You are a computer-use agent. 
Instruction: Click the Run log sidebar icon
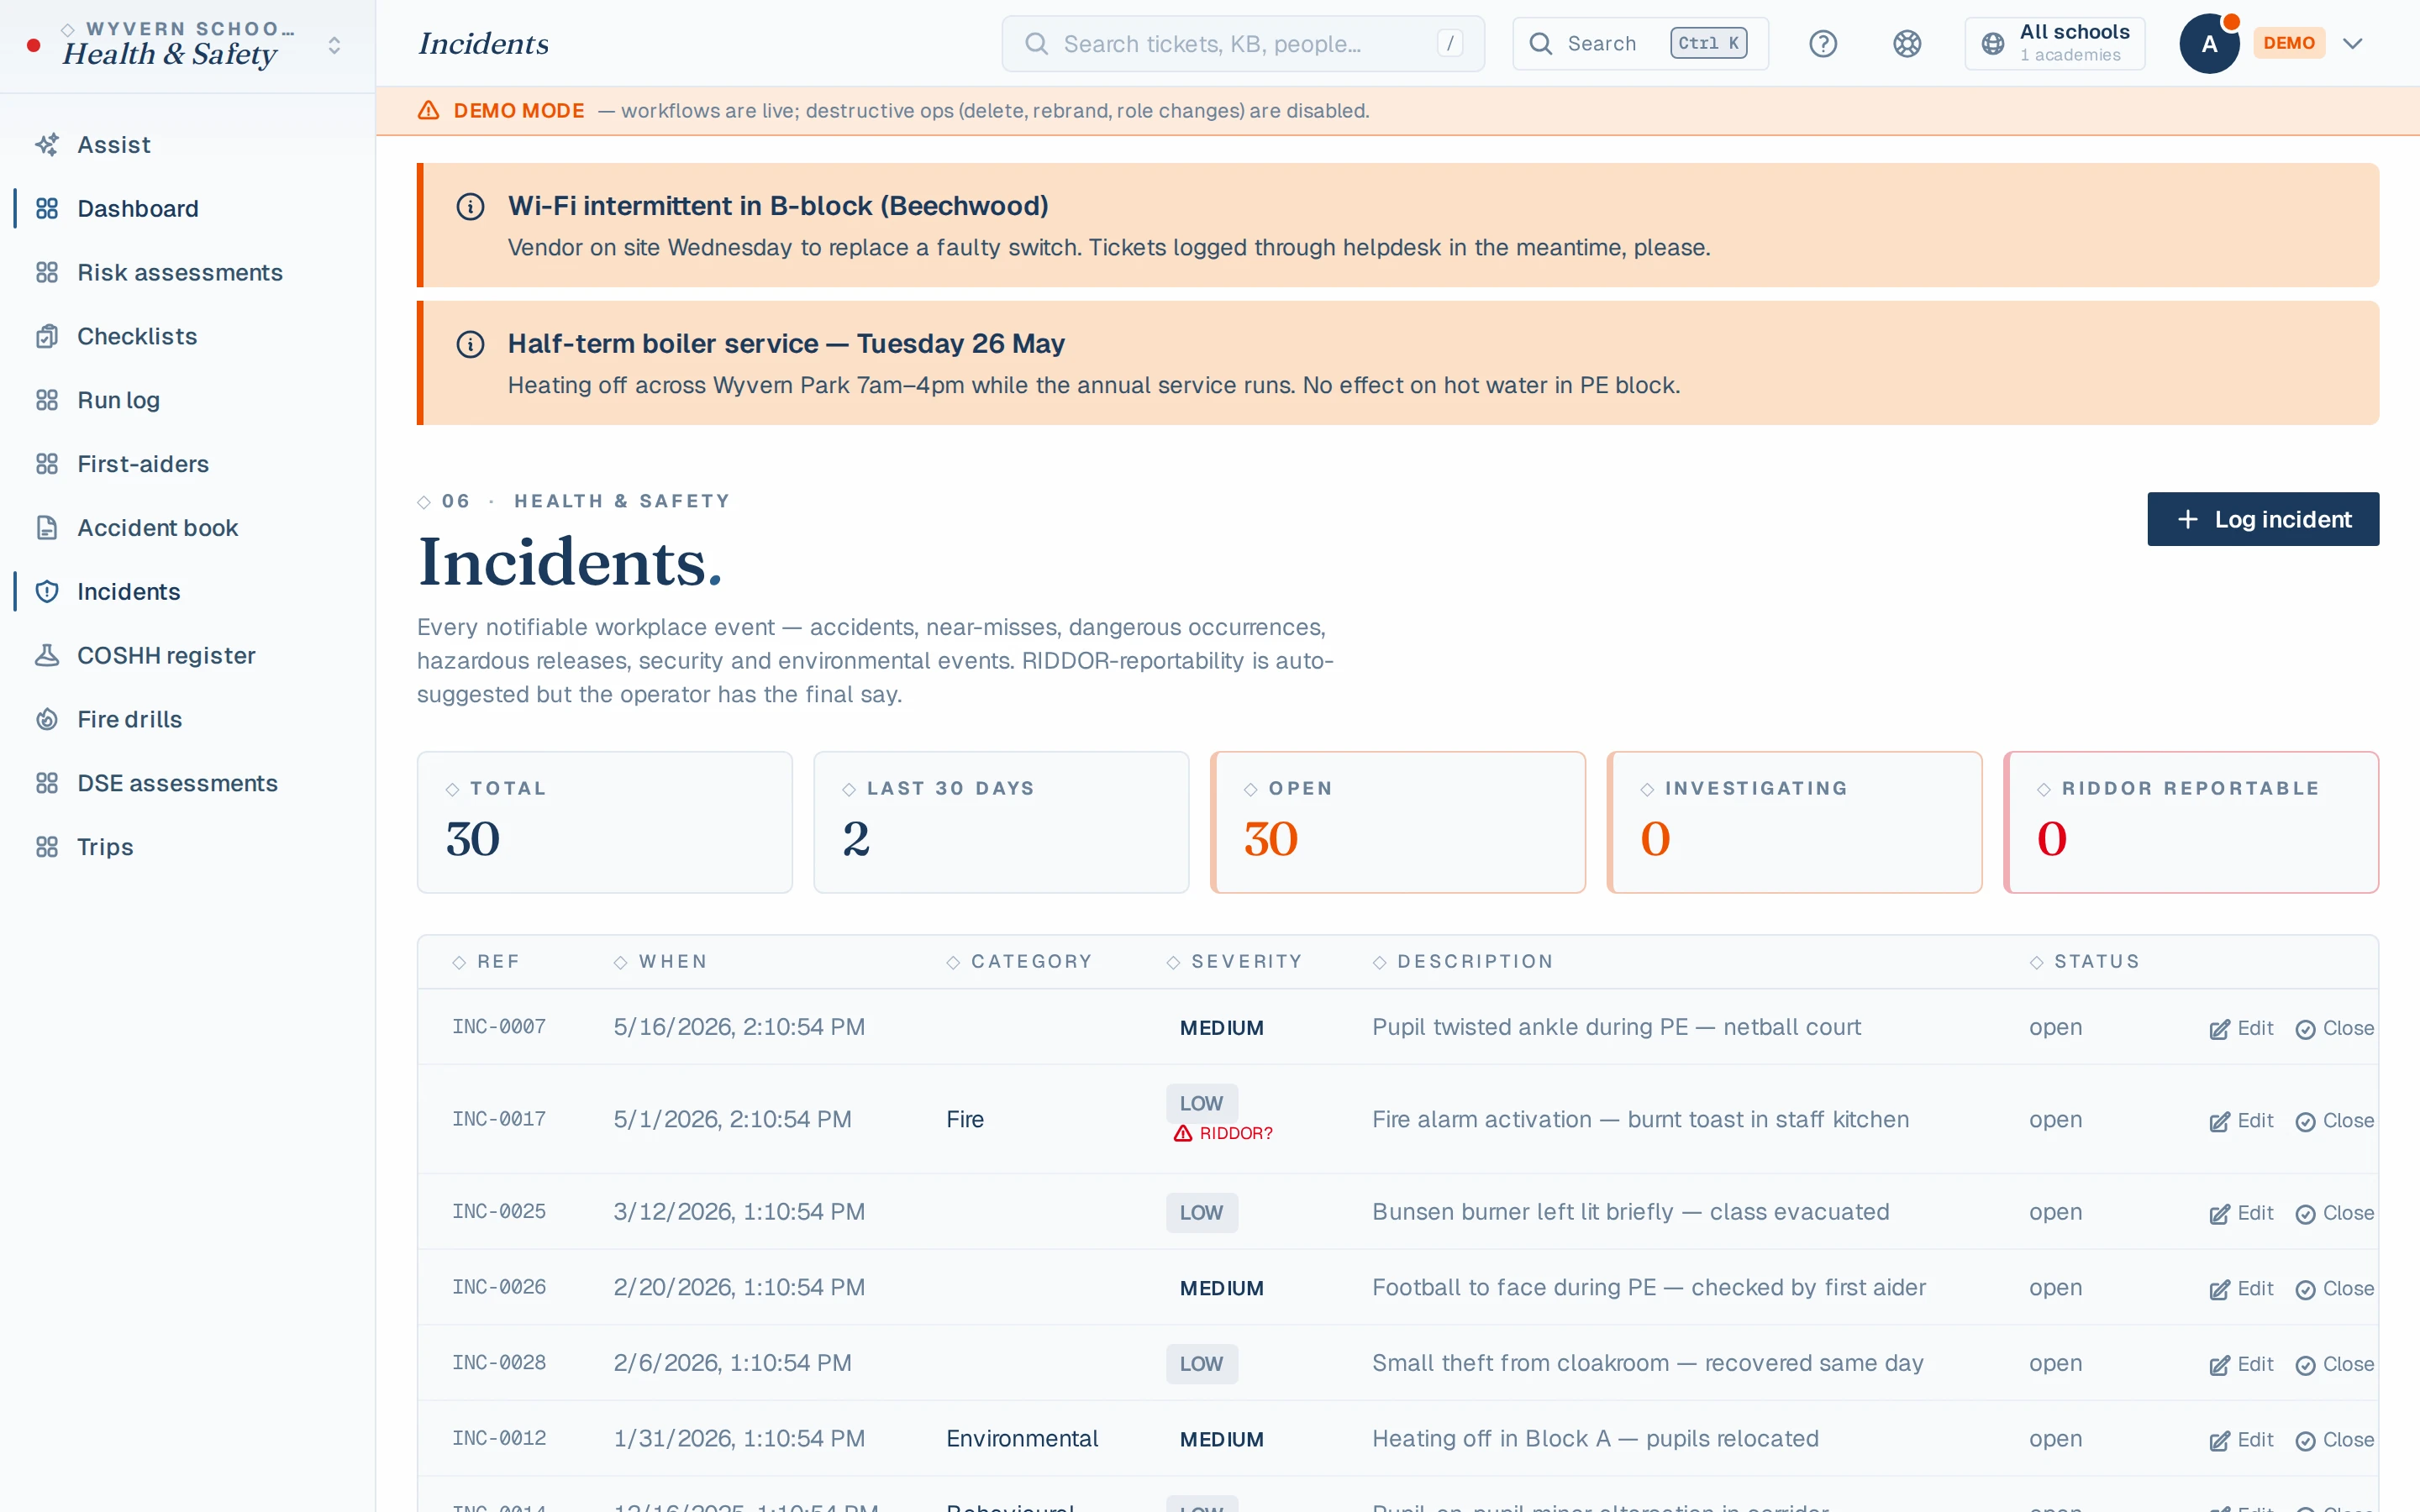(47, 401)
